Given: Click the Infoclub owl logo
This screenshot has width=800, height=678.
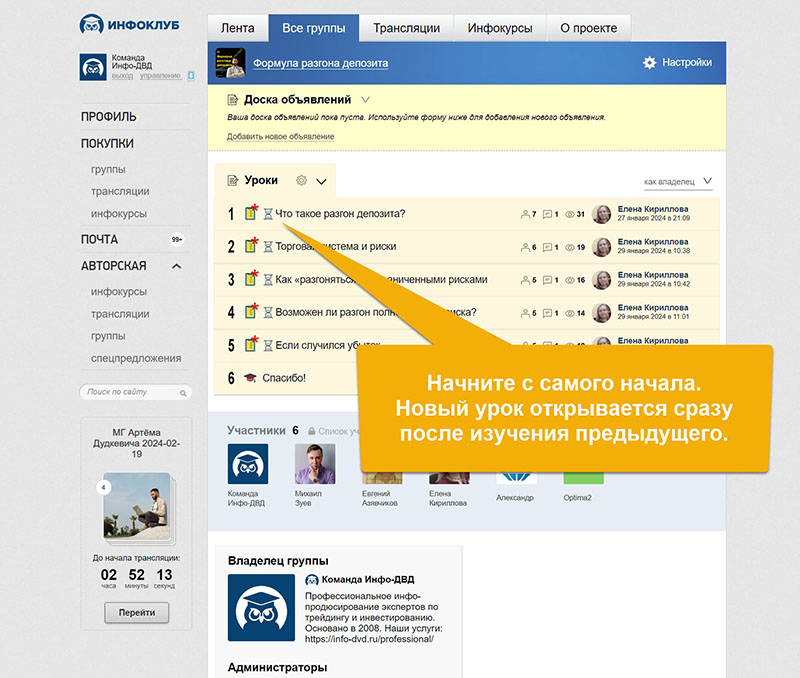Looking at the screenshot, I should point(92,25).
